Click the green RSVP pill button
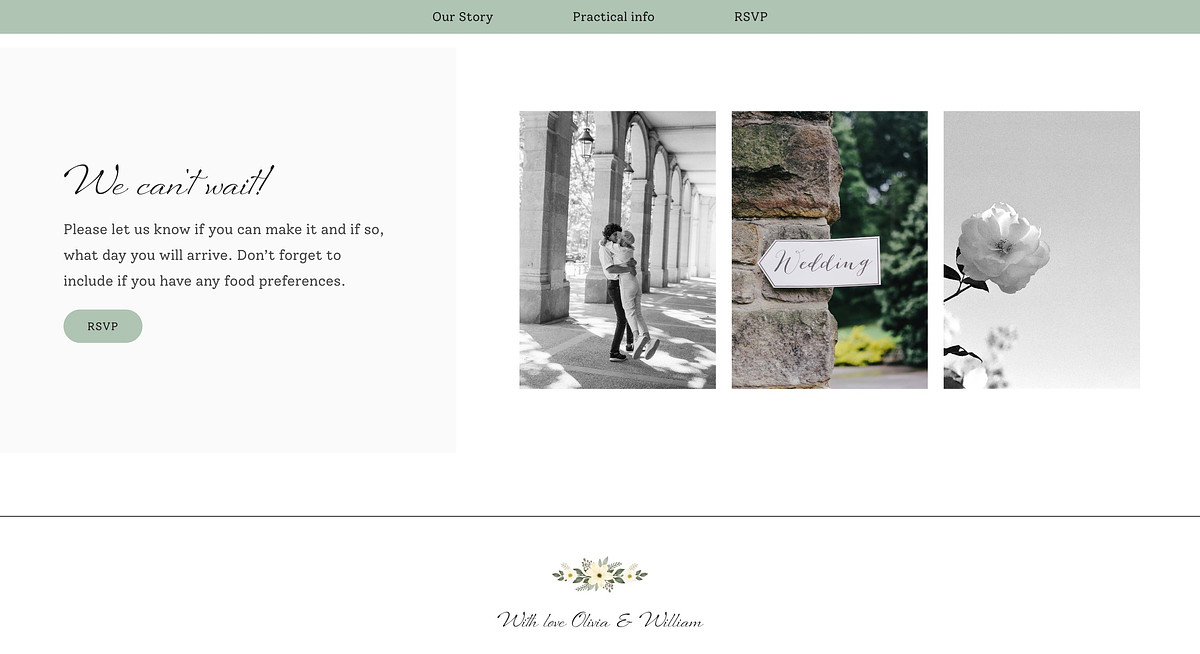 103,326
